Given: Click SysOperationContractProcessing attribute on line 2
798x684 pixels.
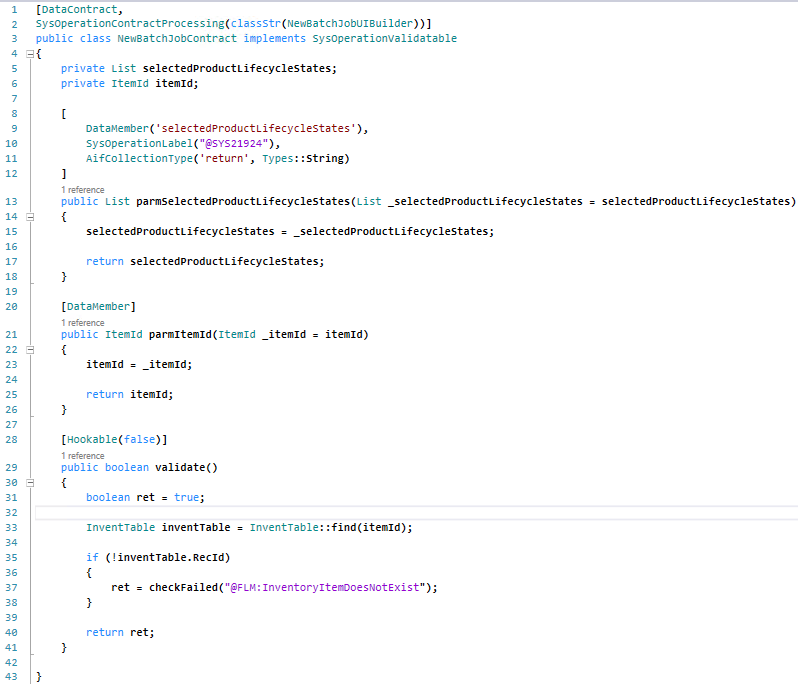Looking at the screenshot, I should coord(130,23).
